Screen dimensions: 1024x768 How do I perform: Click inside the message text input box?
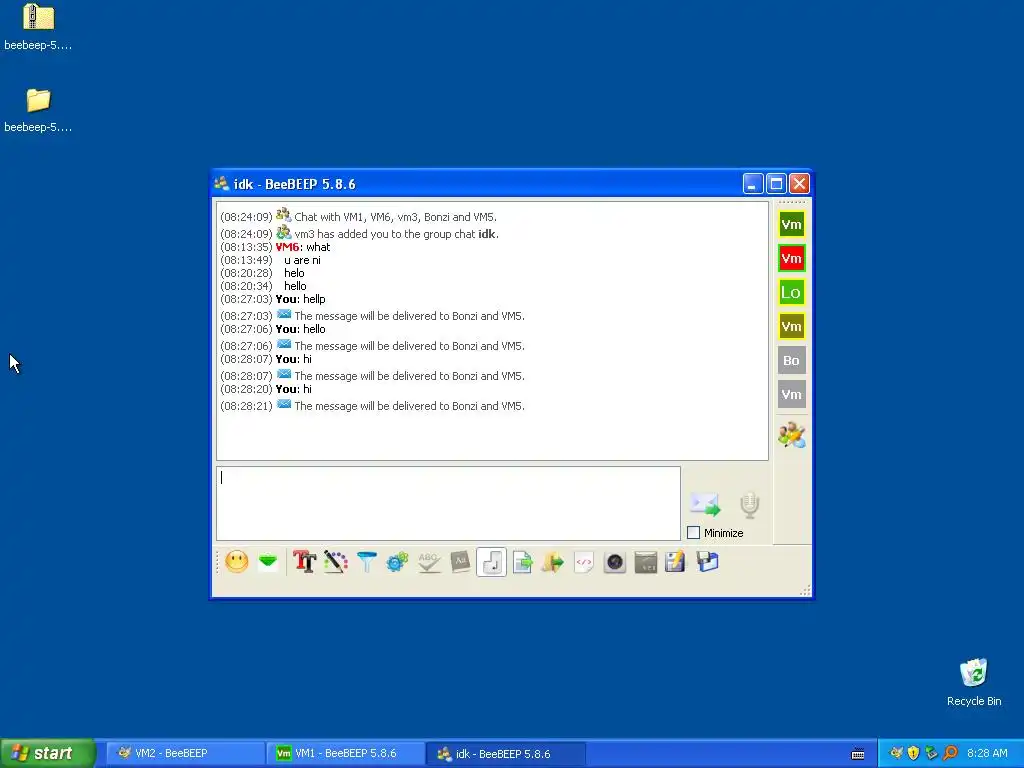tap(448, 504)
